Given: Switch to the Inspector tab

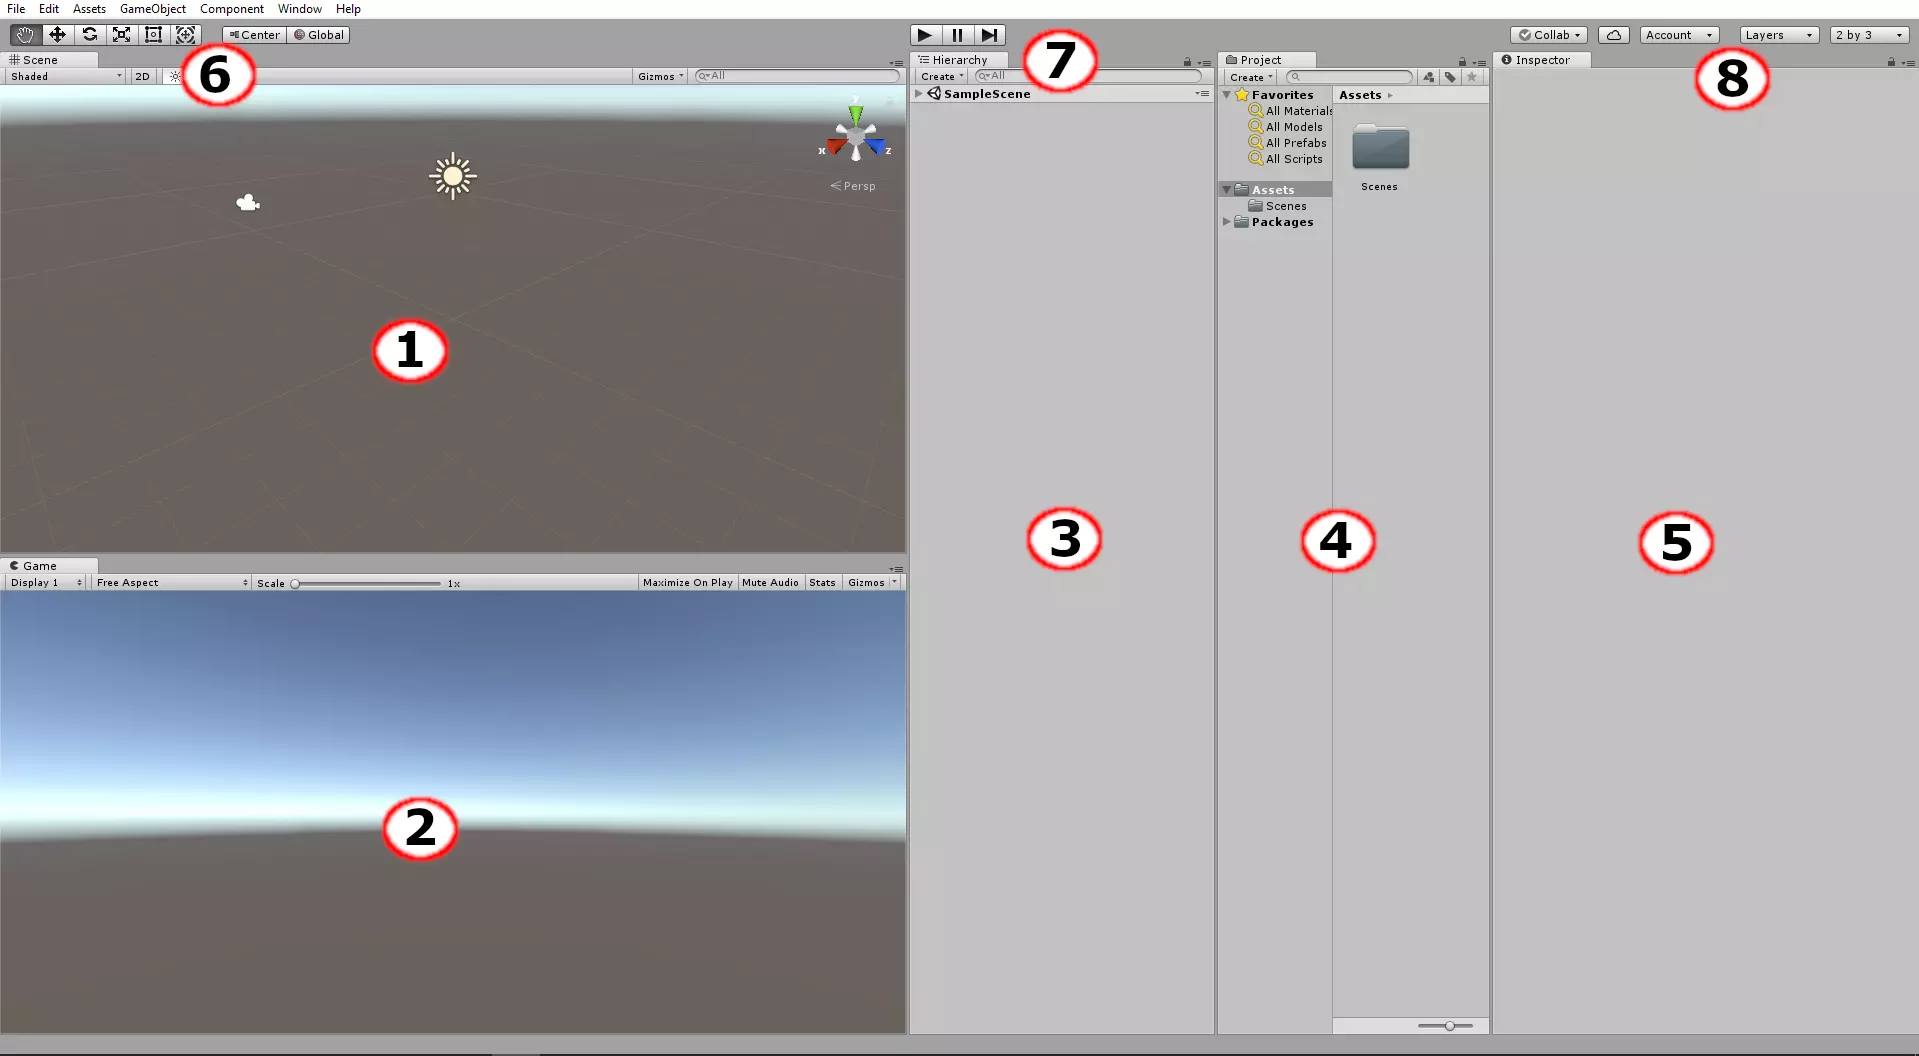Looking at the screenshot, I should (x=1541, y=60).
